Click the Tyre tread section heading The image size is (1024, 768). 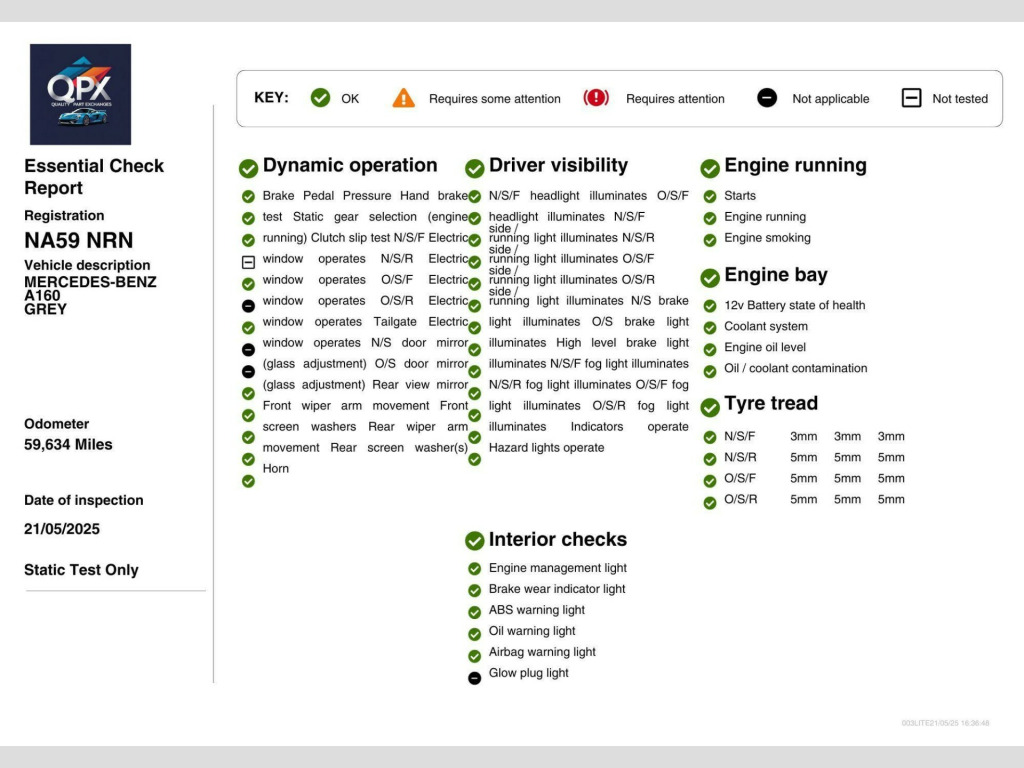pos(770,404)
